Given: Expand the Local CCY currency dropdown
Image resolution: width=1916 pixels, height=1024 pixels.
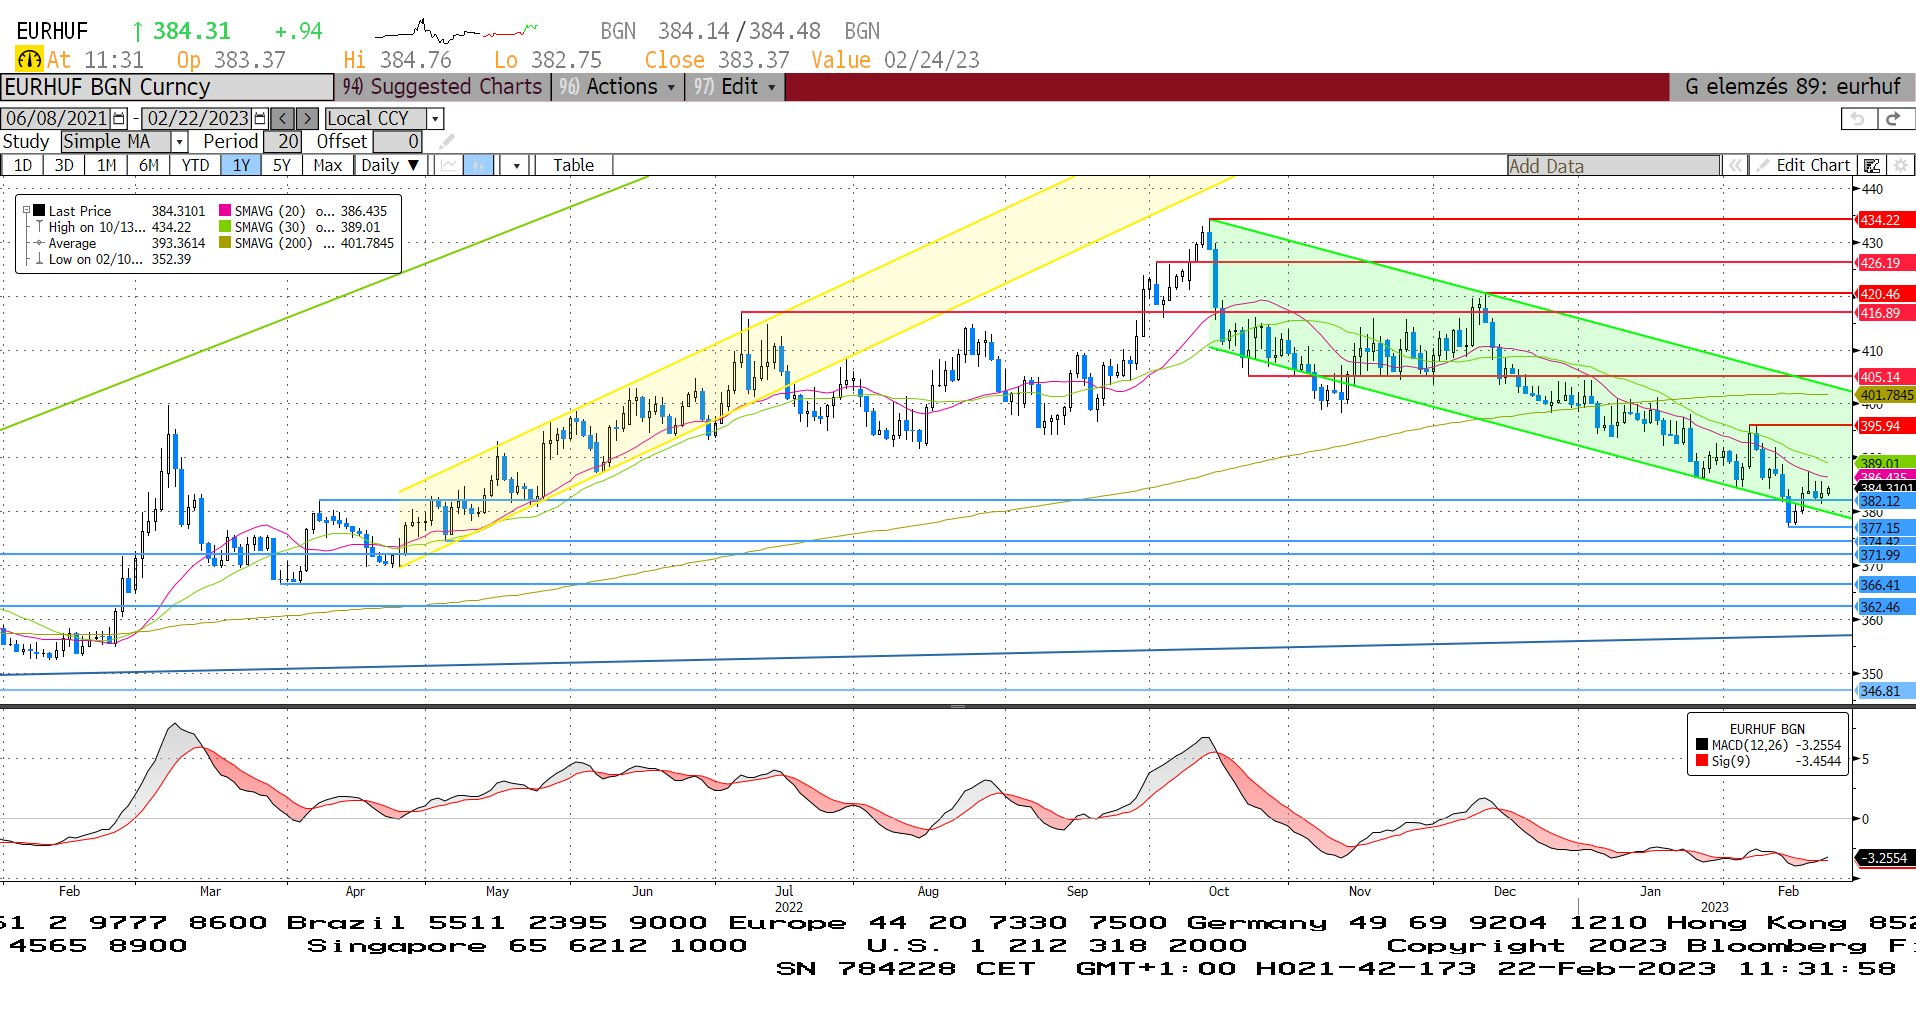Looking at the screenshot, I should pos(435,118).
